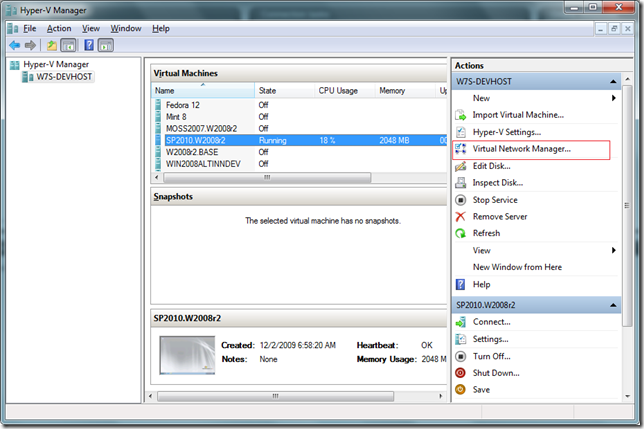This screenshot has height=429, width=644.
Task: Click Stop Service action text
Action: [495, 200]
